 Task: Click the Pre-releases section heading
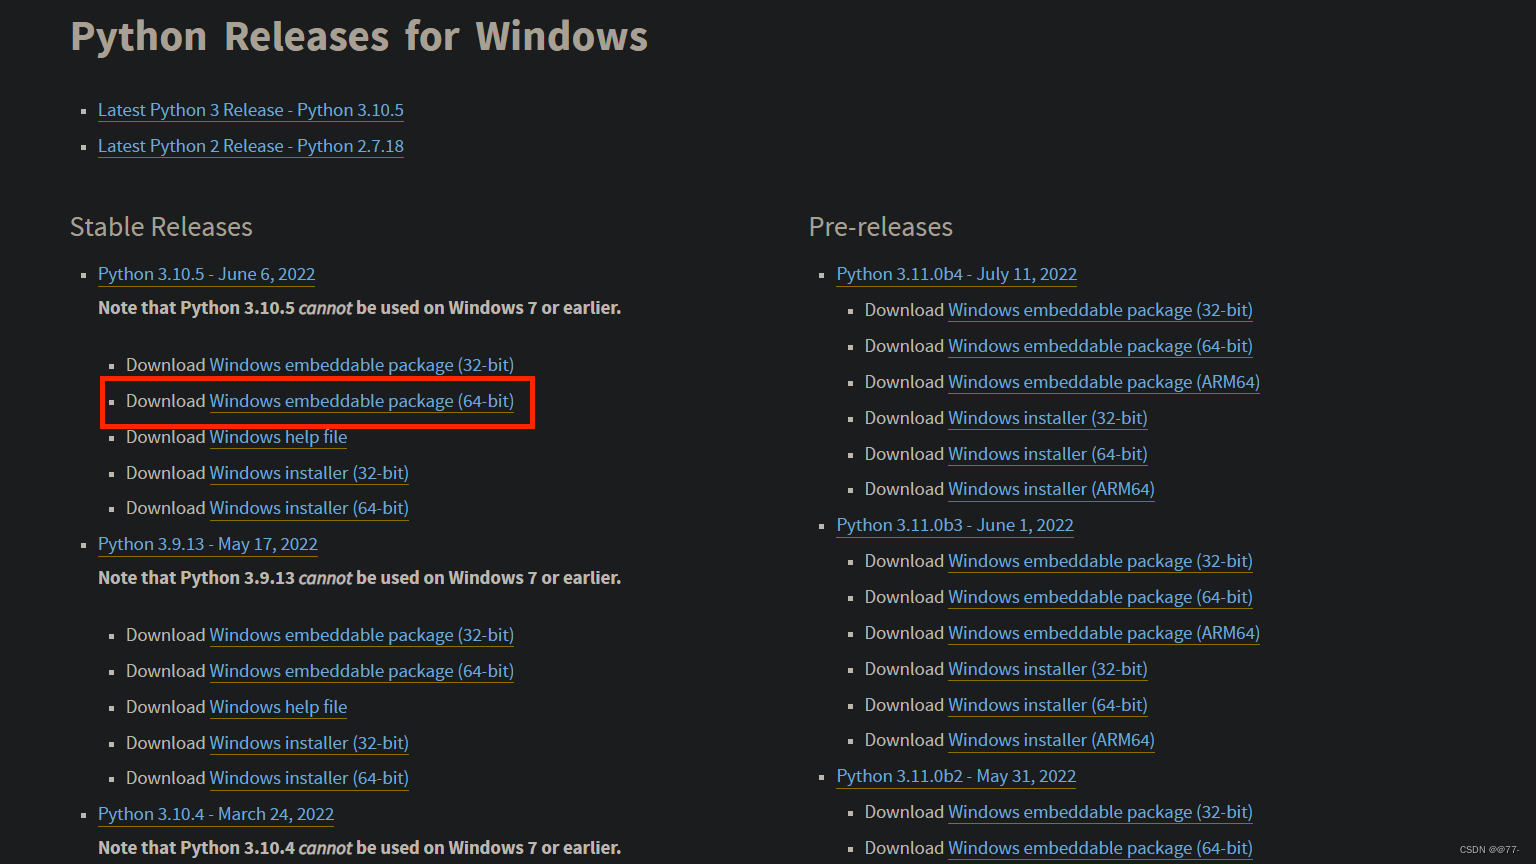[881, 227]
